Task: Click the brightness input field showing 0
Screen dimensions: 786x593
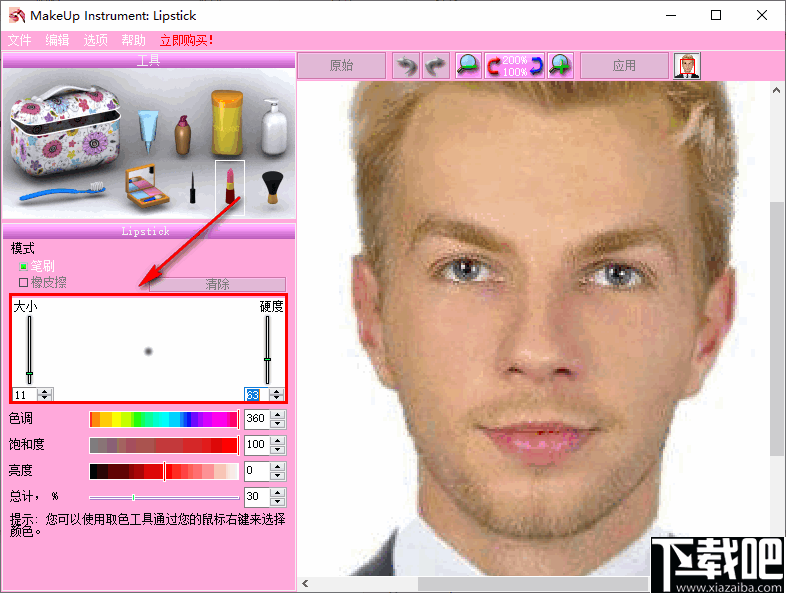Action: [x=257, y=471]
